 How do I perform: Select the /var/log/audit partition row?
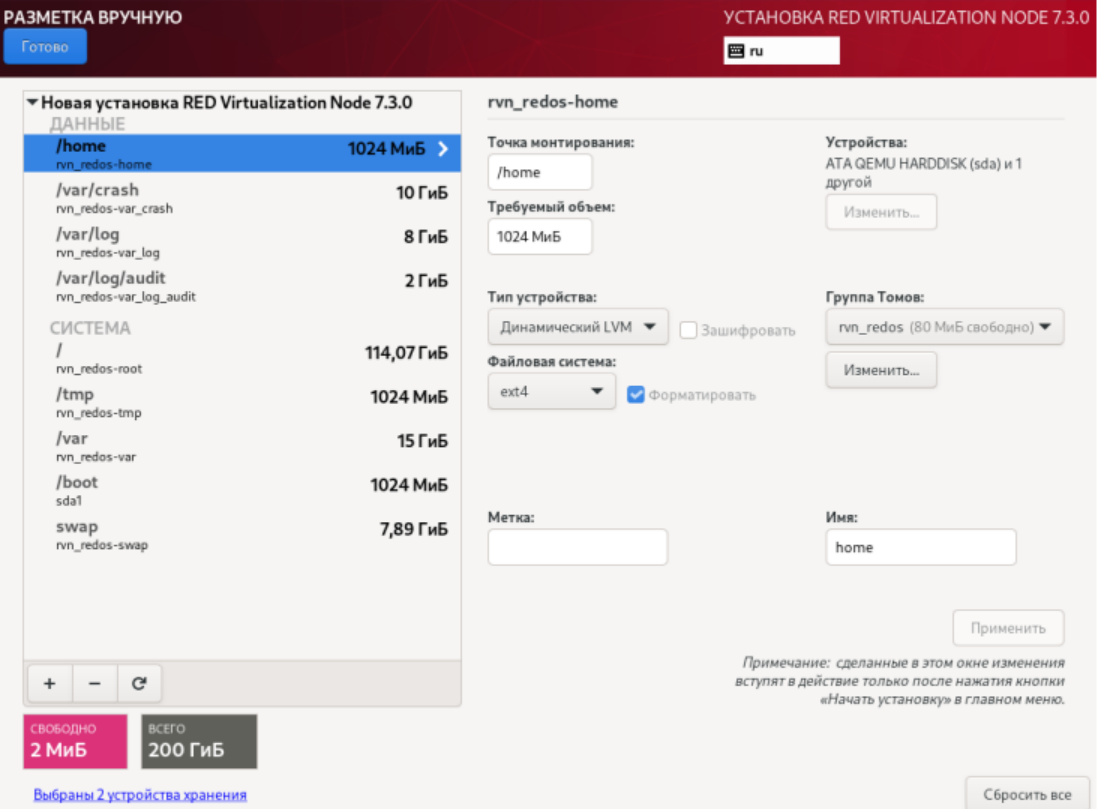click(242, 286)
